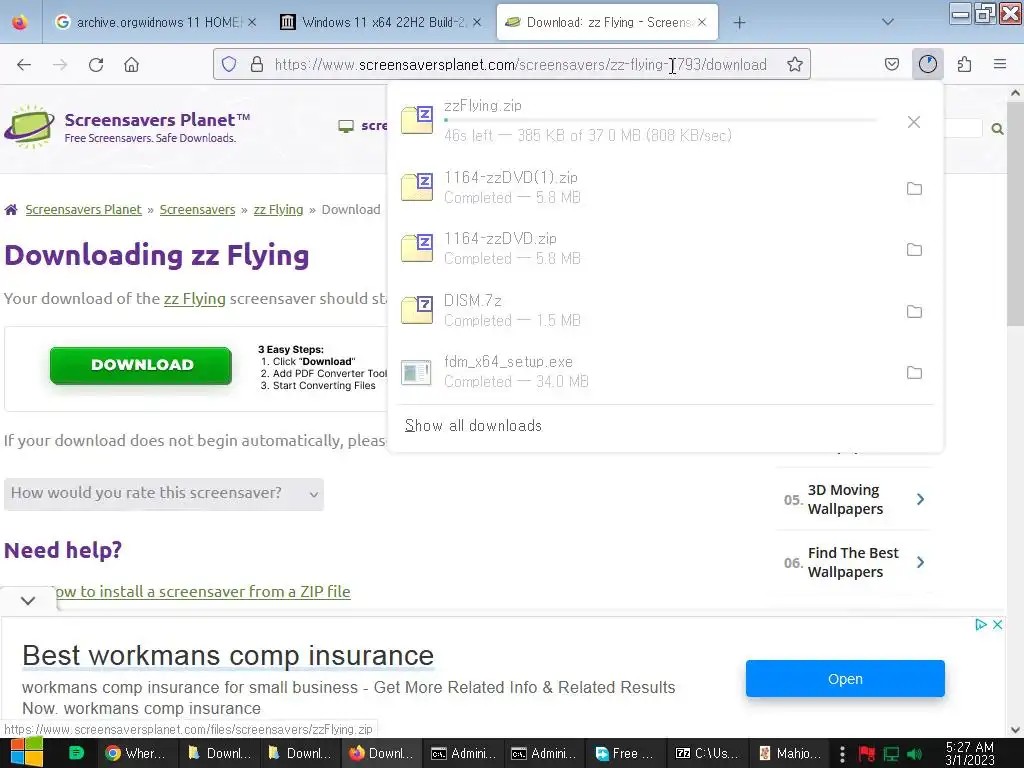
Task: Click the site search magnifier icon
Action: coord(997,129)
